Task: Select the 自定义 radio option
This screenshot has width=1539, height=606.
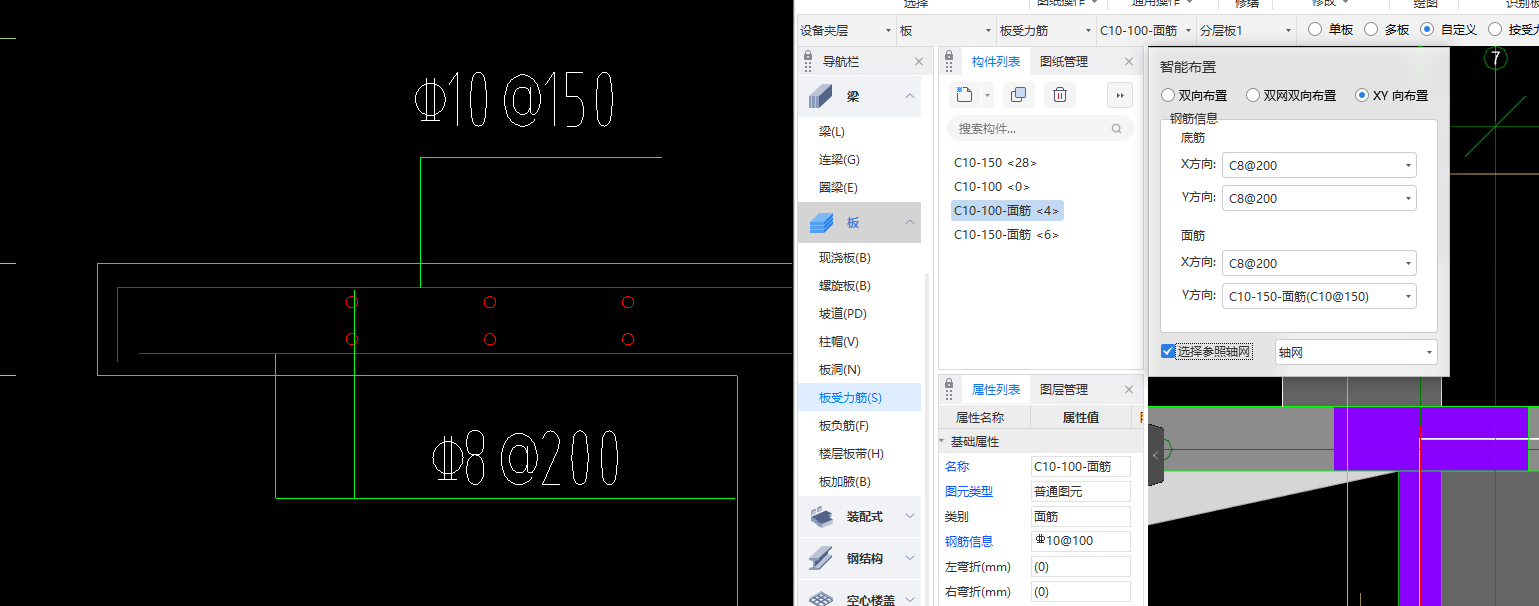Action: [1427, 30]
